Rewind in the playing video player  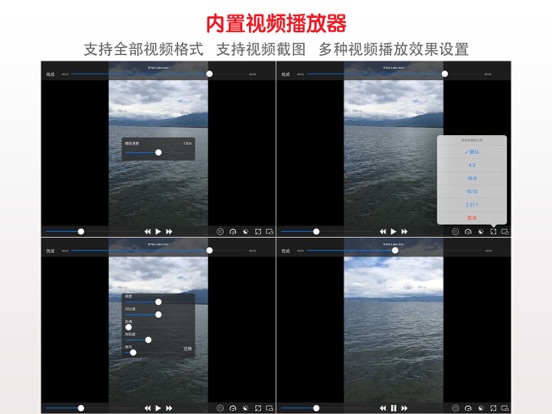click(x=383, y=408)
